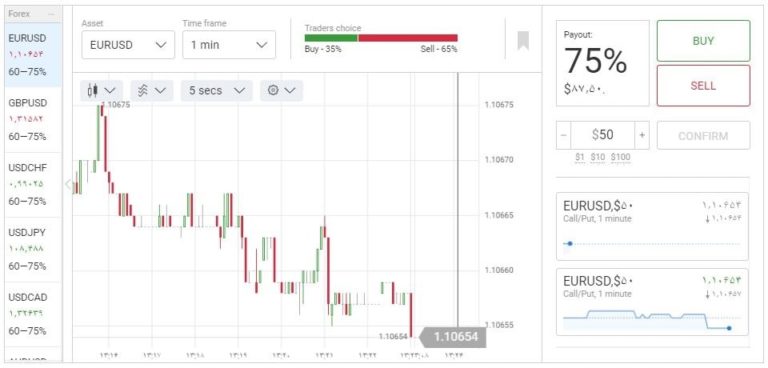This screenshot has height=368, width=768.
Task: Set amount using the $100 shortcut
Action: click(620, 157)
